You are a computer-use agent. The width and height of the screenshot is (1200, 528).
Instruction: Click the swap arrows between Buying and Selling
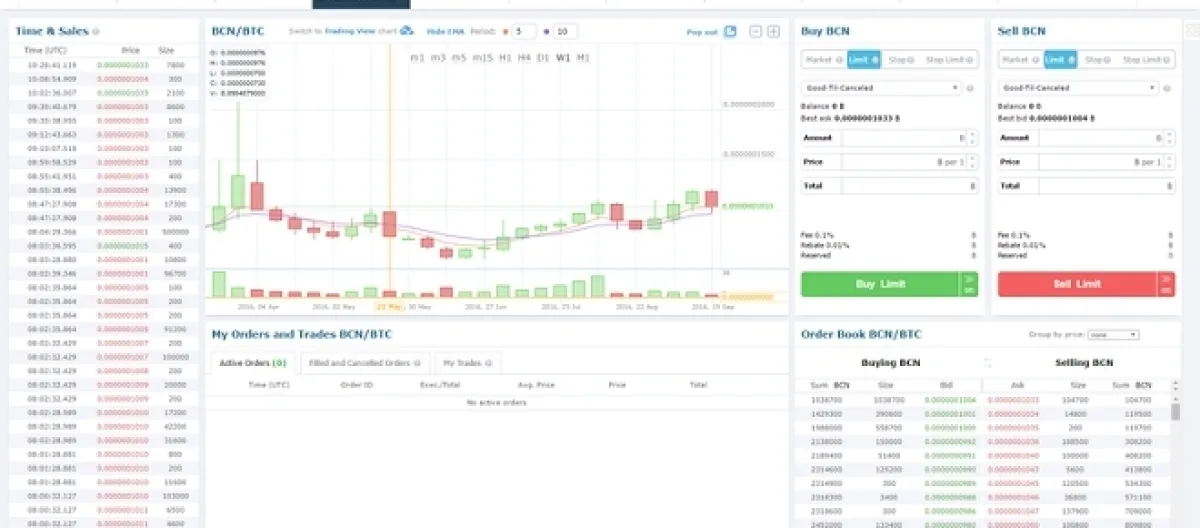987,363
